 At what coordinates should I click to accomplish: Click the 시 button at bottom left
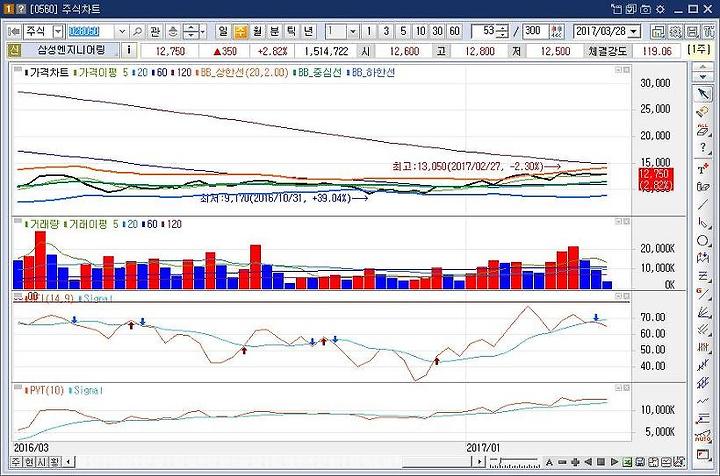[x=41, y=461]
